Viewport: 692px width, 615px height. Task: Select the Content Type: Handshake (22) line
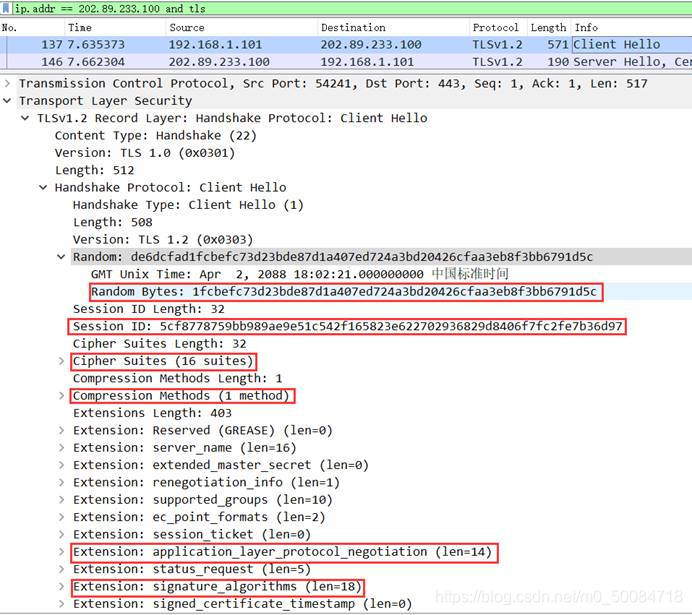coord(155,135)
